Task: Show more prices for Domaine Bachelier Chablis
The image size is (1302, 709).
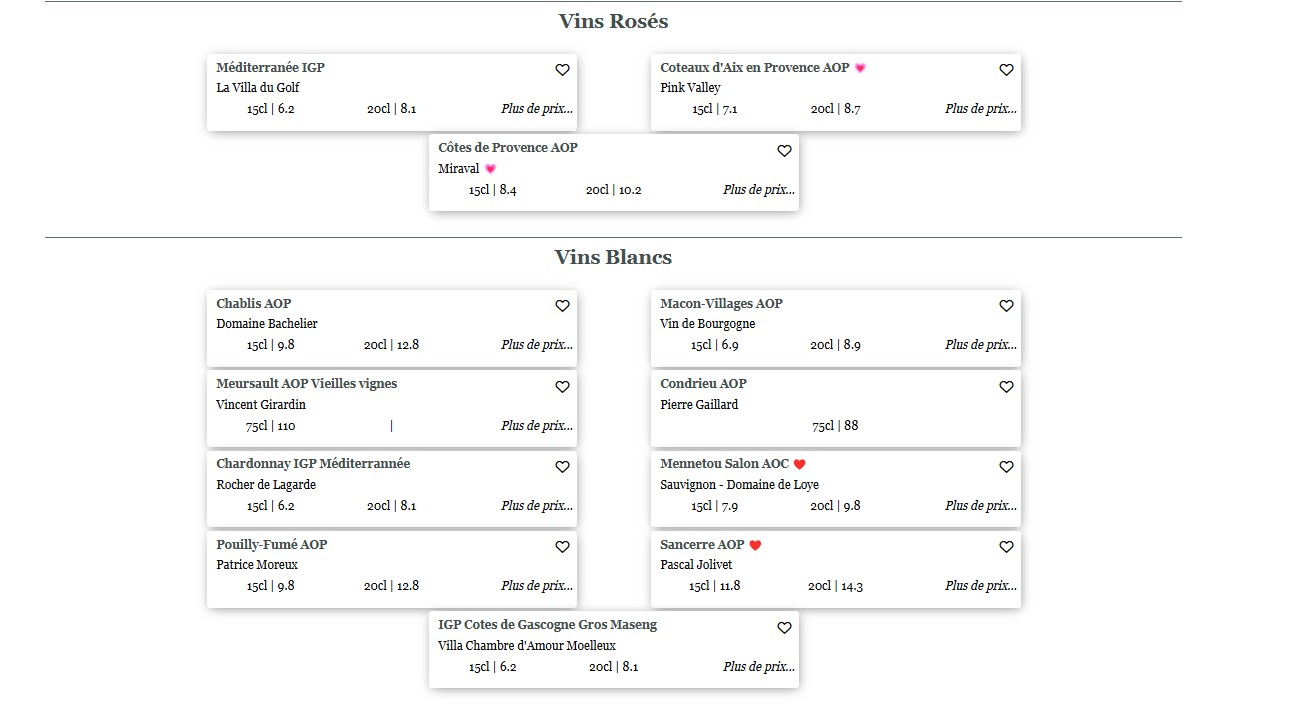Action: (537, 345)
